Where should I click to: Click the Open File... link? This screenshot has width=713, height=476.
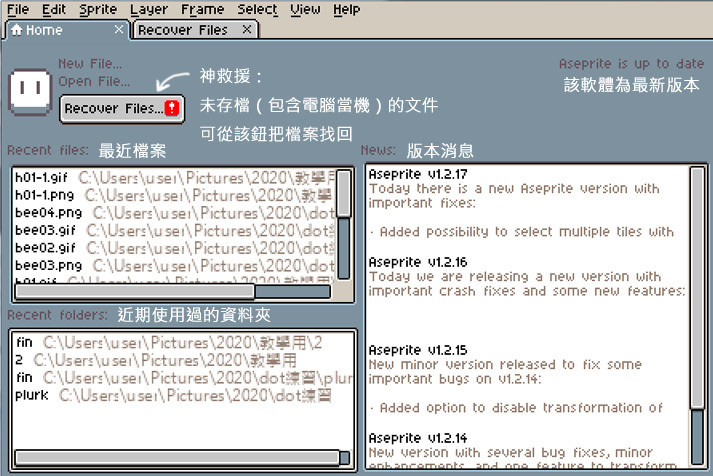[93, 81]
